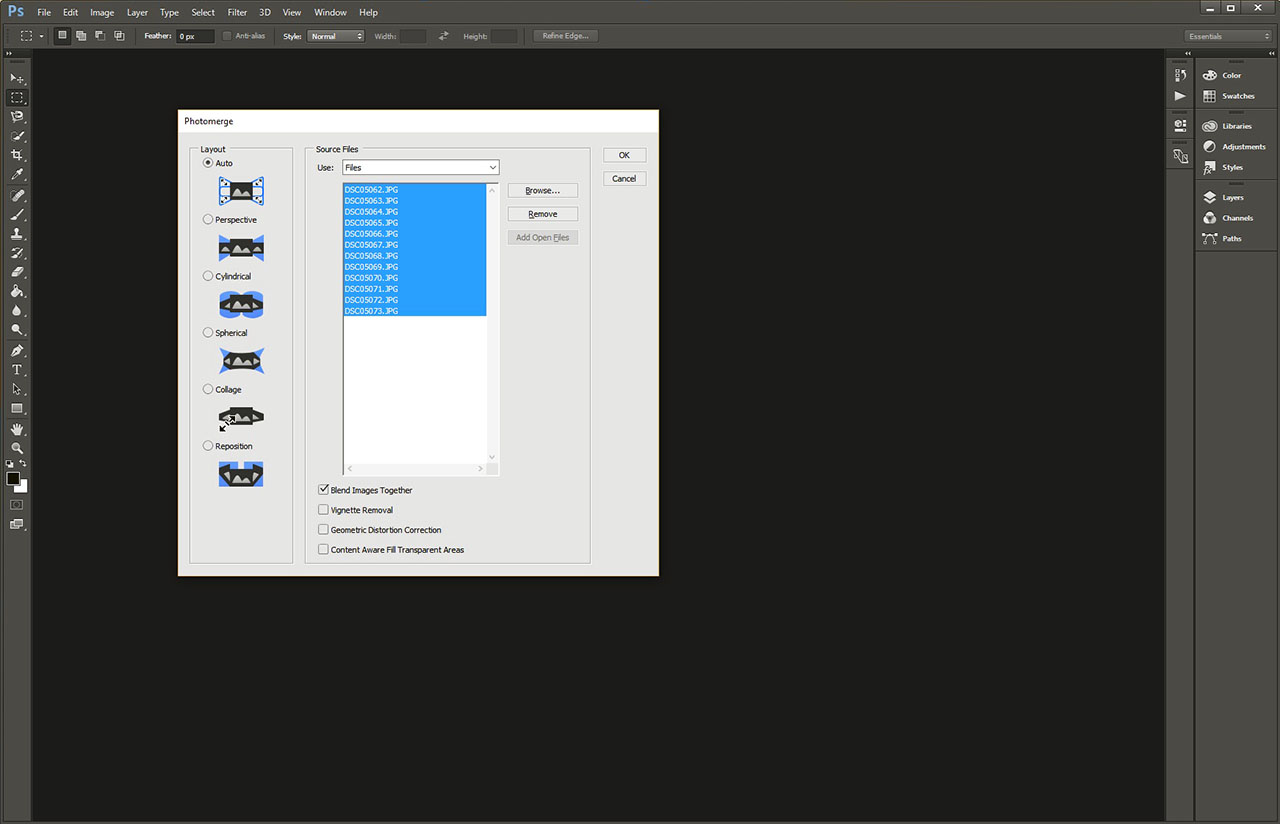
Task: Click OK in Photomerge dialog
Action: point(624,155)
